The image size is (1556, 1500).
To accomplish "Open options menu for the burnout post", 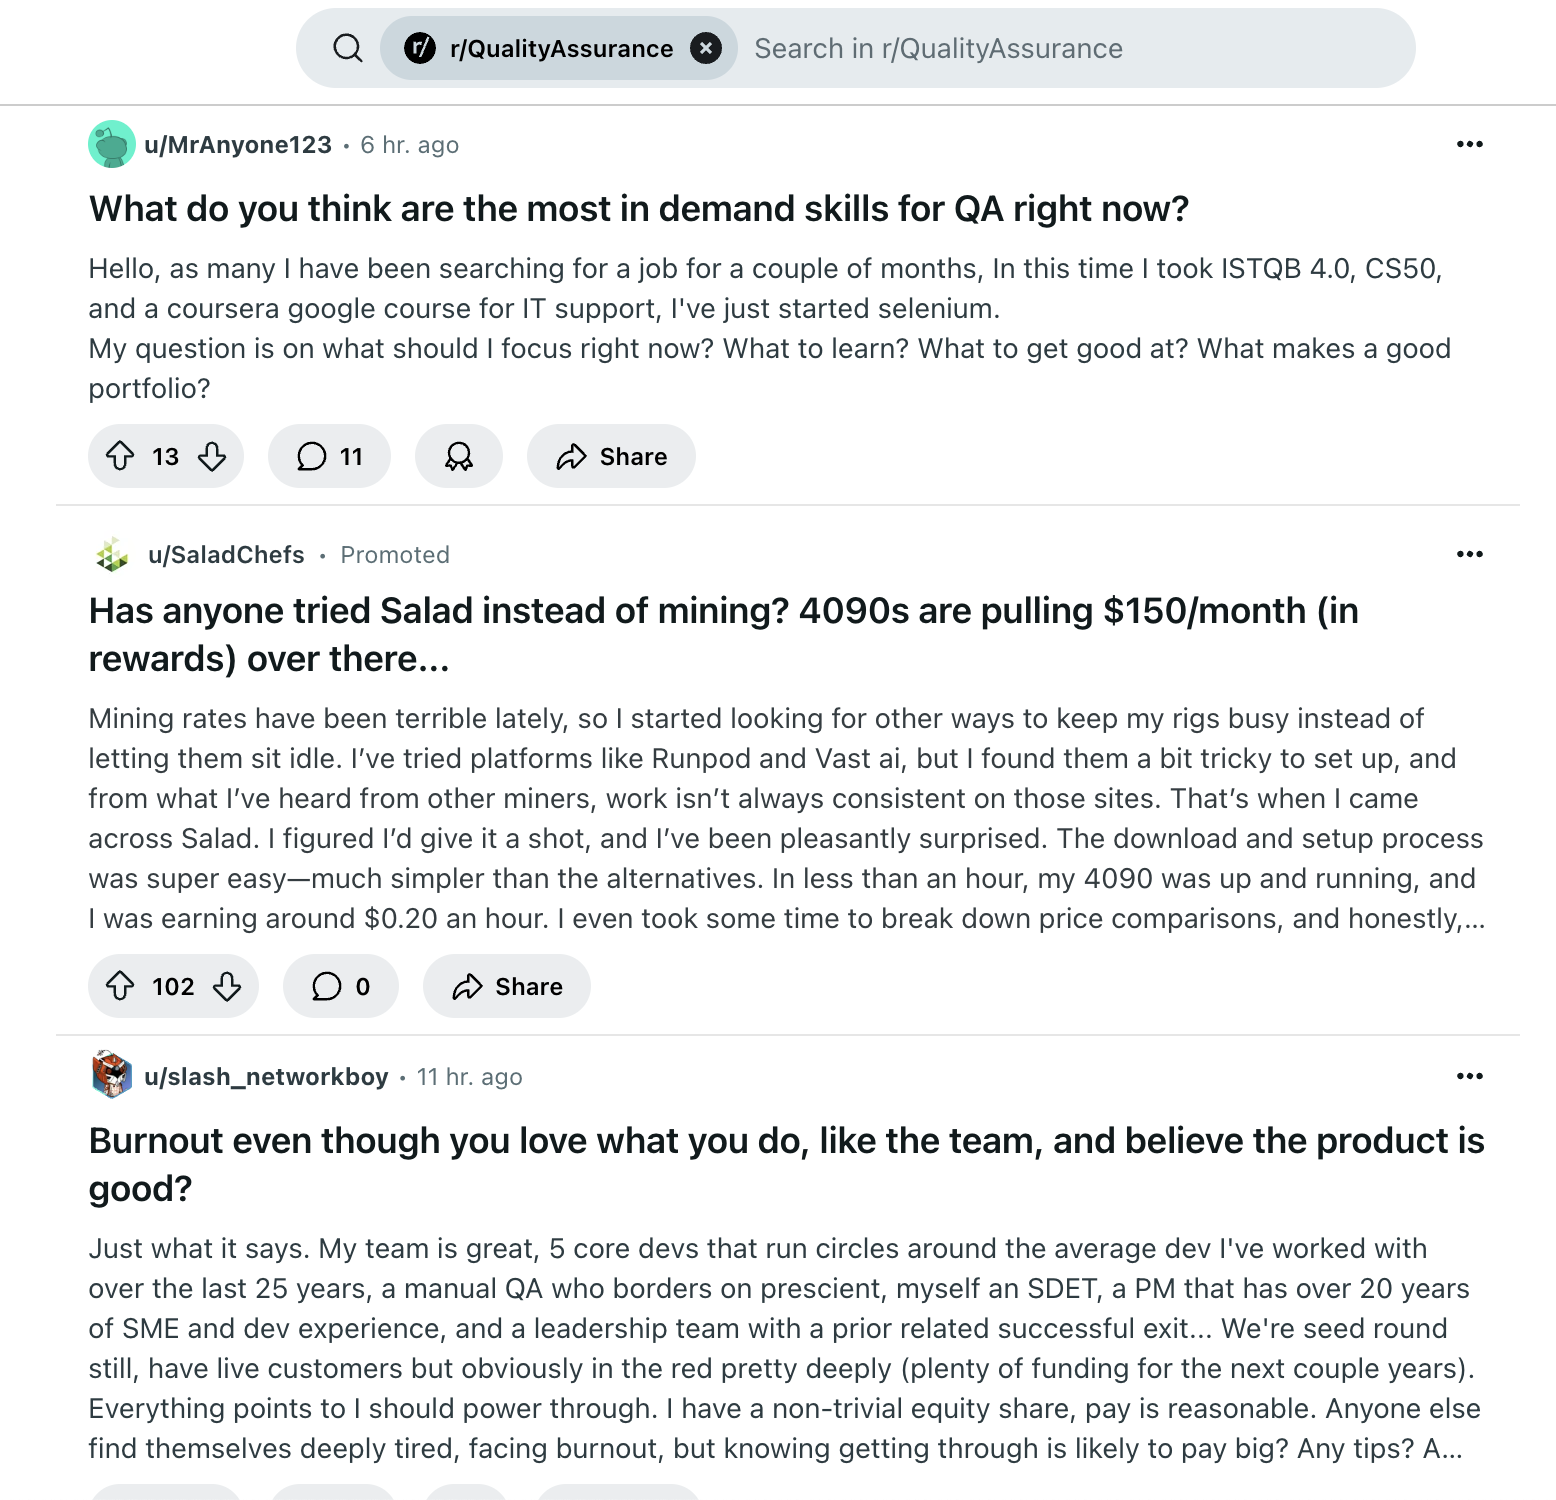I will [1469, 1076].
